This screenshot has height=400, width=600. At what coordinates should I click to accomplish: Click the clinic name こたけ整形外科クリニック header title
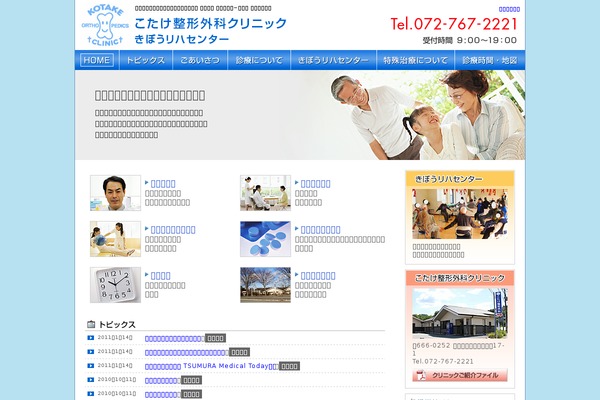(x=210, y=23)
